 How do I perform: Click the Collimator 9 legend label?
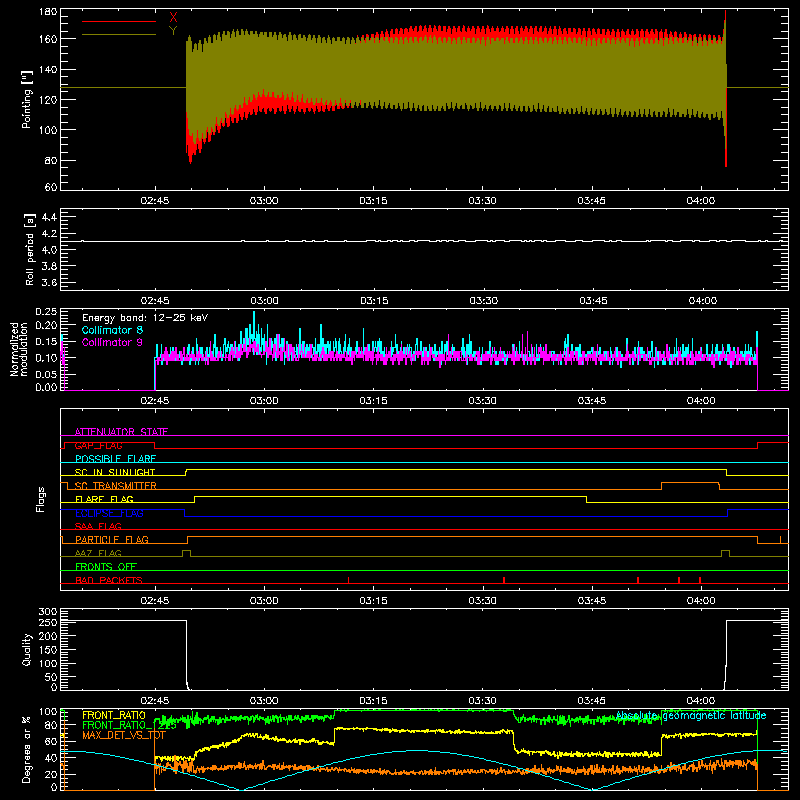[x=112, y=342]
